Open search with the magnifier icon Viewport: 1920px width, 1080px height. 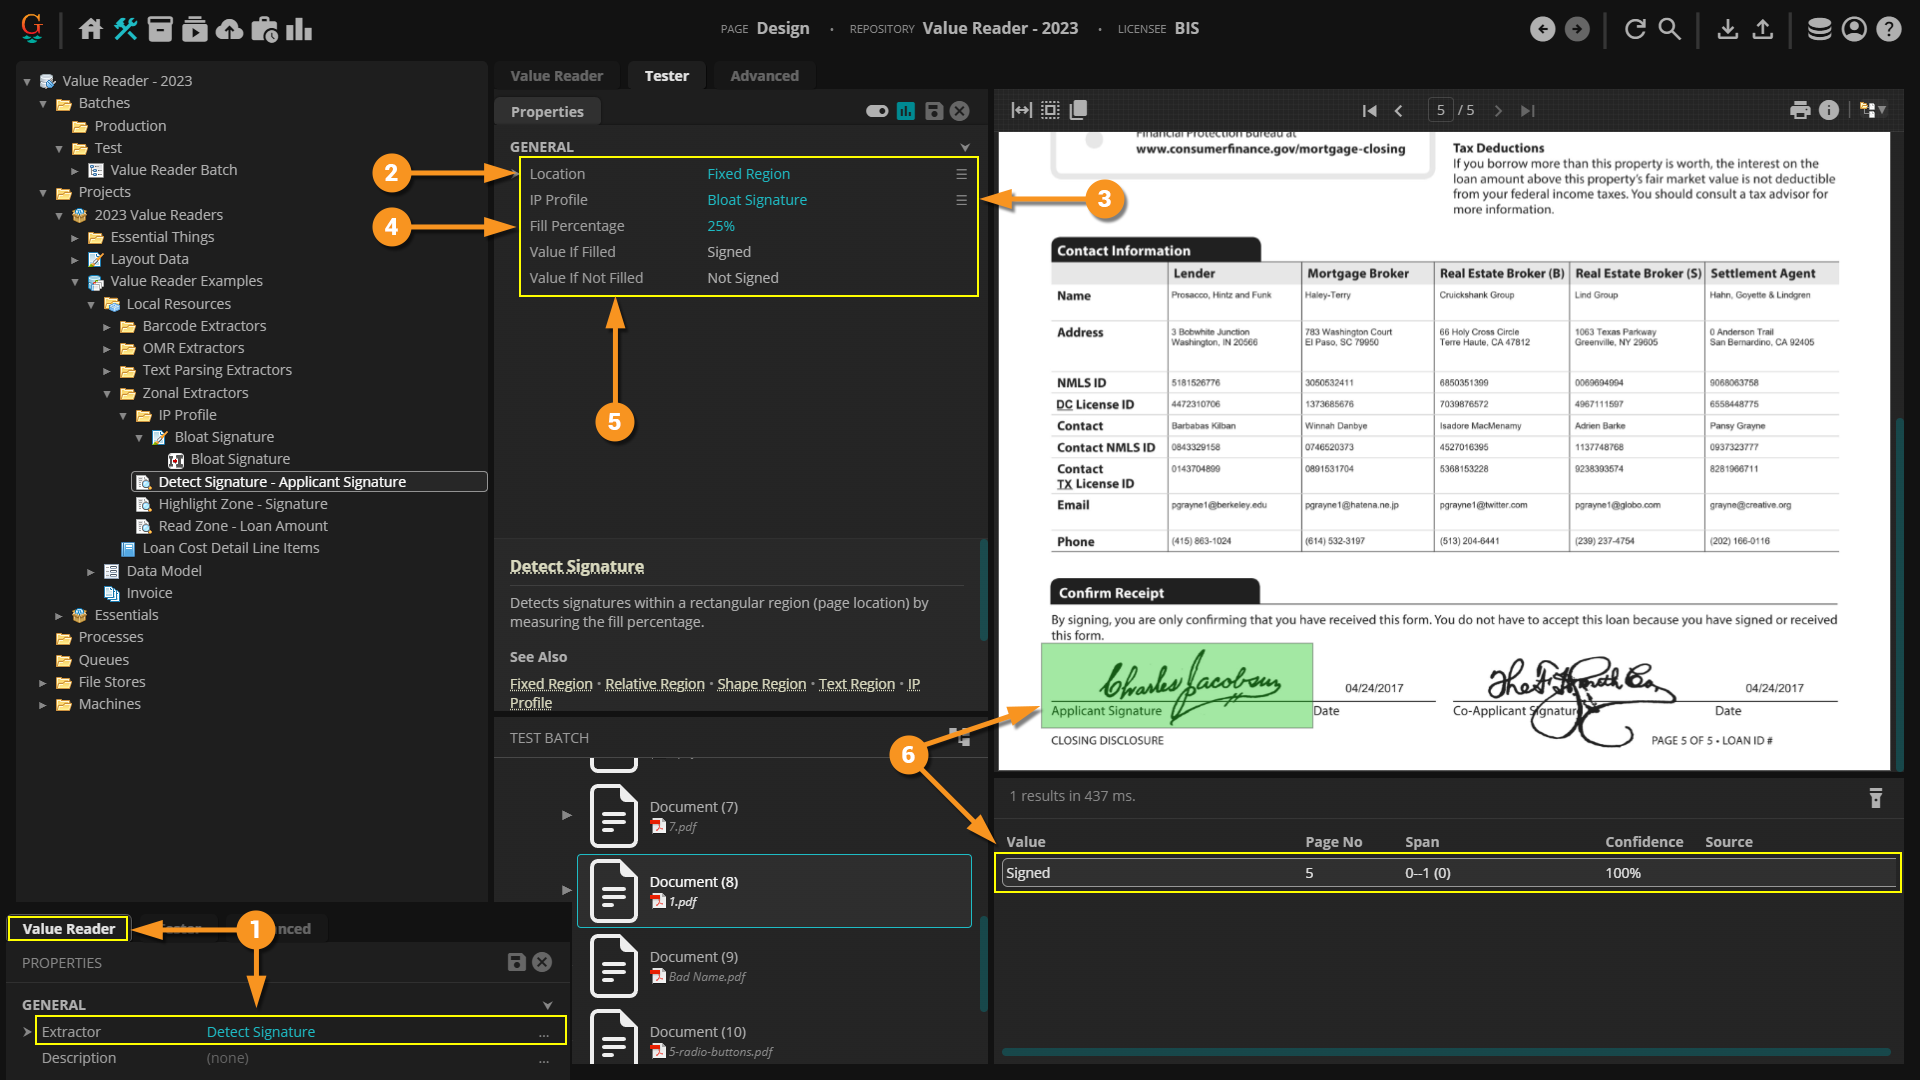pyautogui.click(x=1669, y=29)
